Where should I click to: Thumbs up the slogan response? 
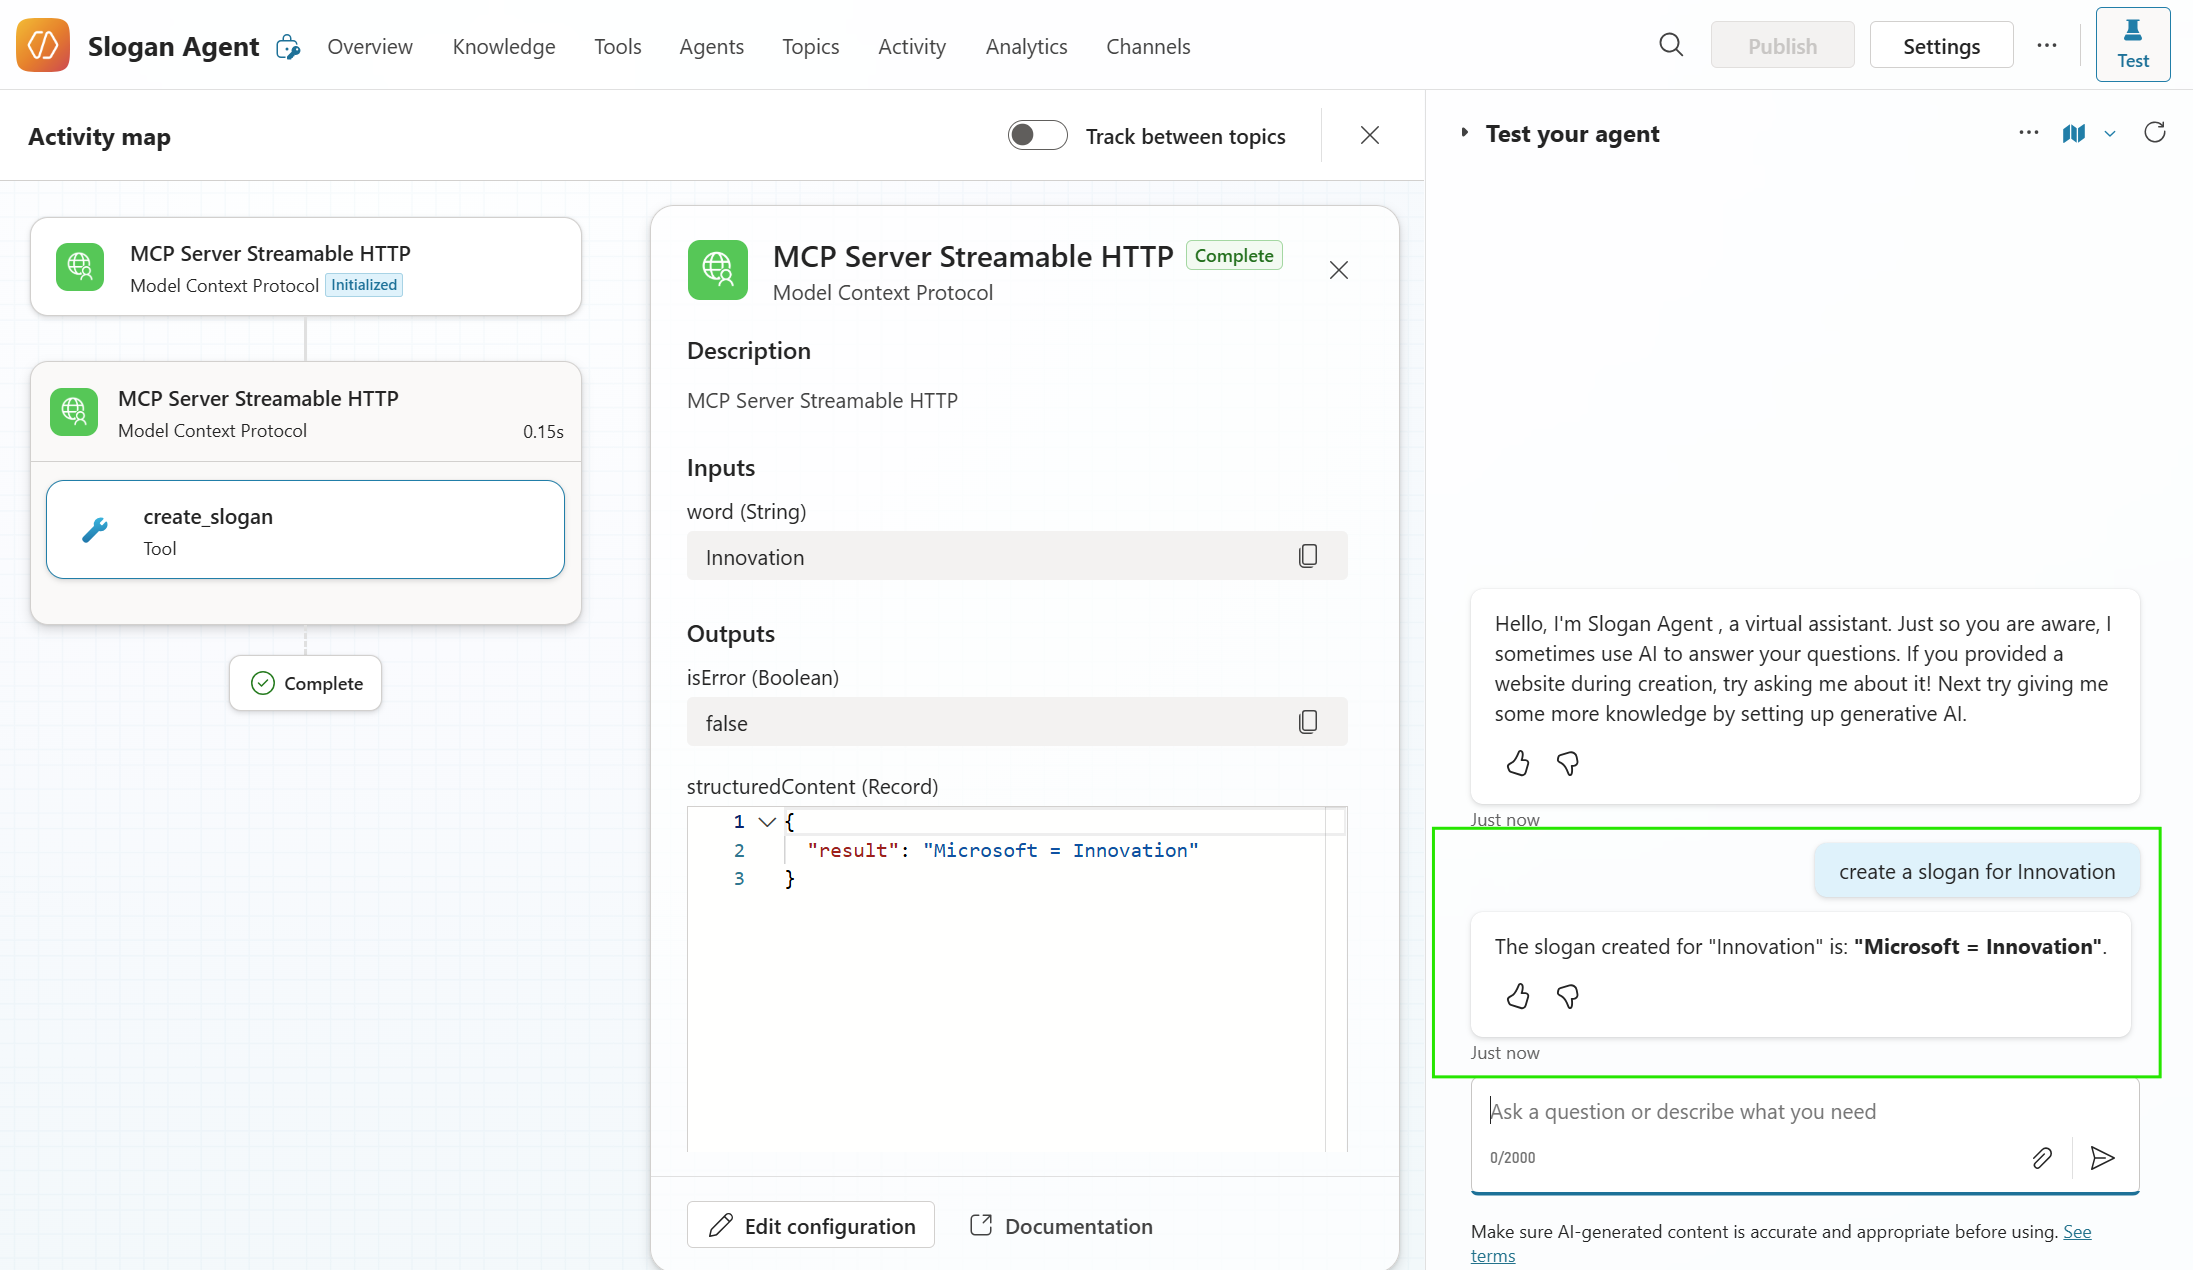pos(1518,996)
